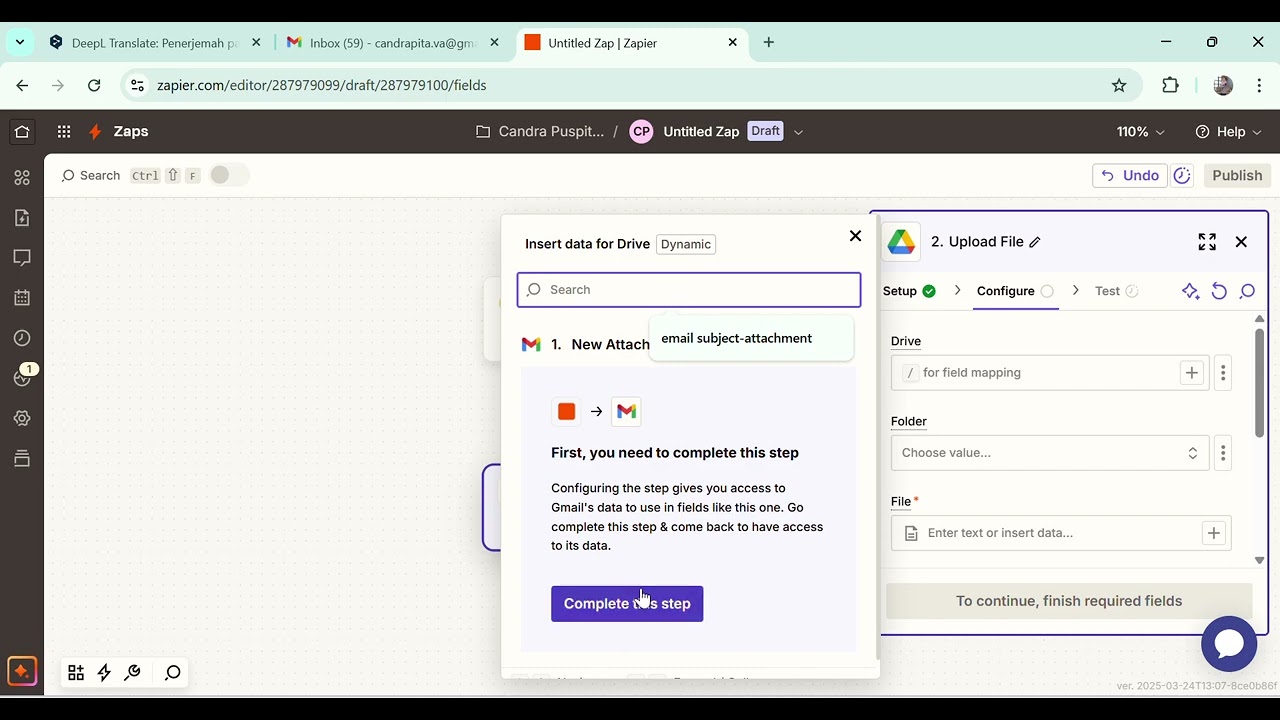The image size is (1280, 720).
Task: Switch to the Setup tab
Action: coord(909,291)
